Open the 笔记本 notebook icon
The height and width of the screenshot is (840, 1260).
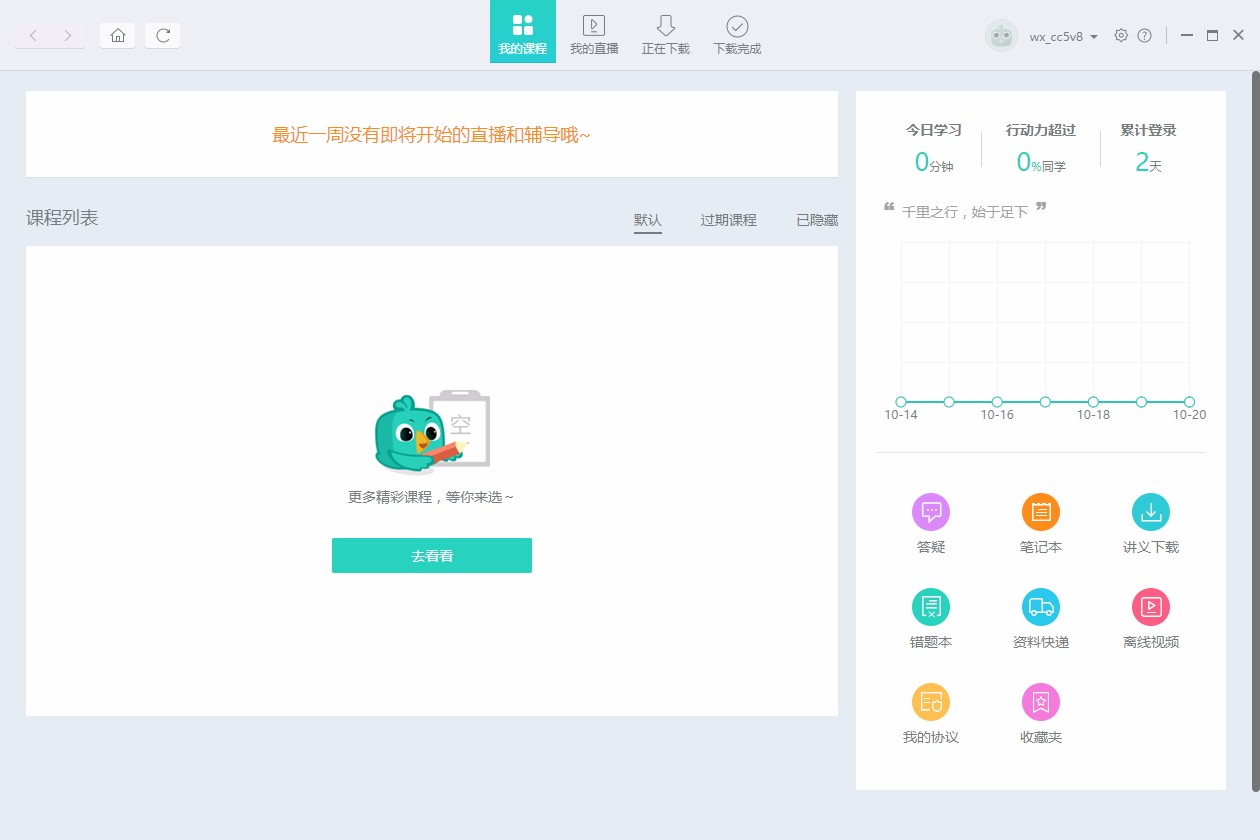[1041, 512]
